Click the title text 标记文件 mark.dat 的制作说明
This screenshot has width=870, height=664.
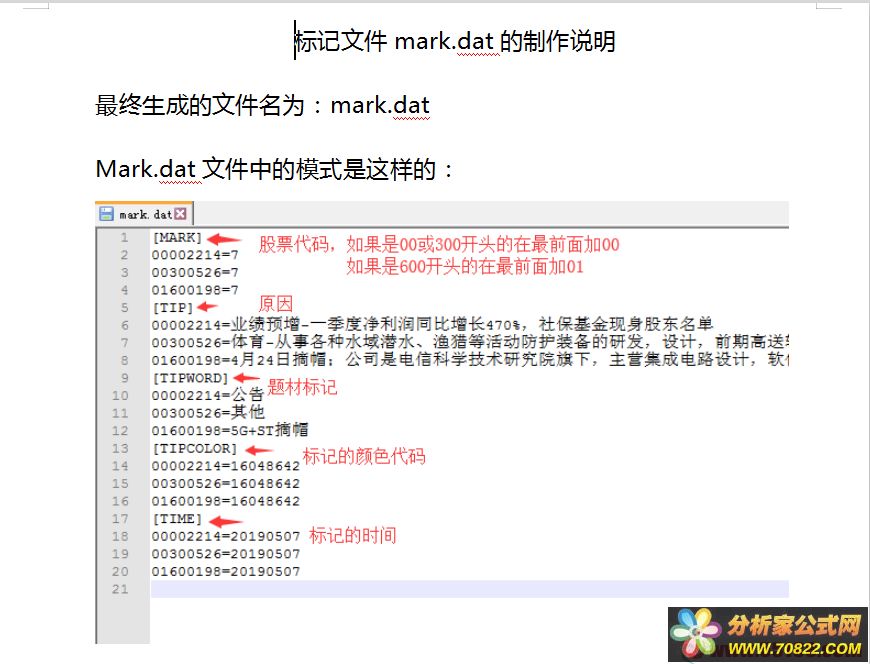(x=454, y=41)
